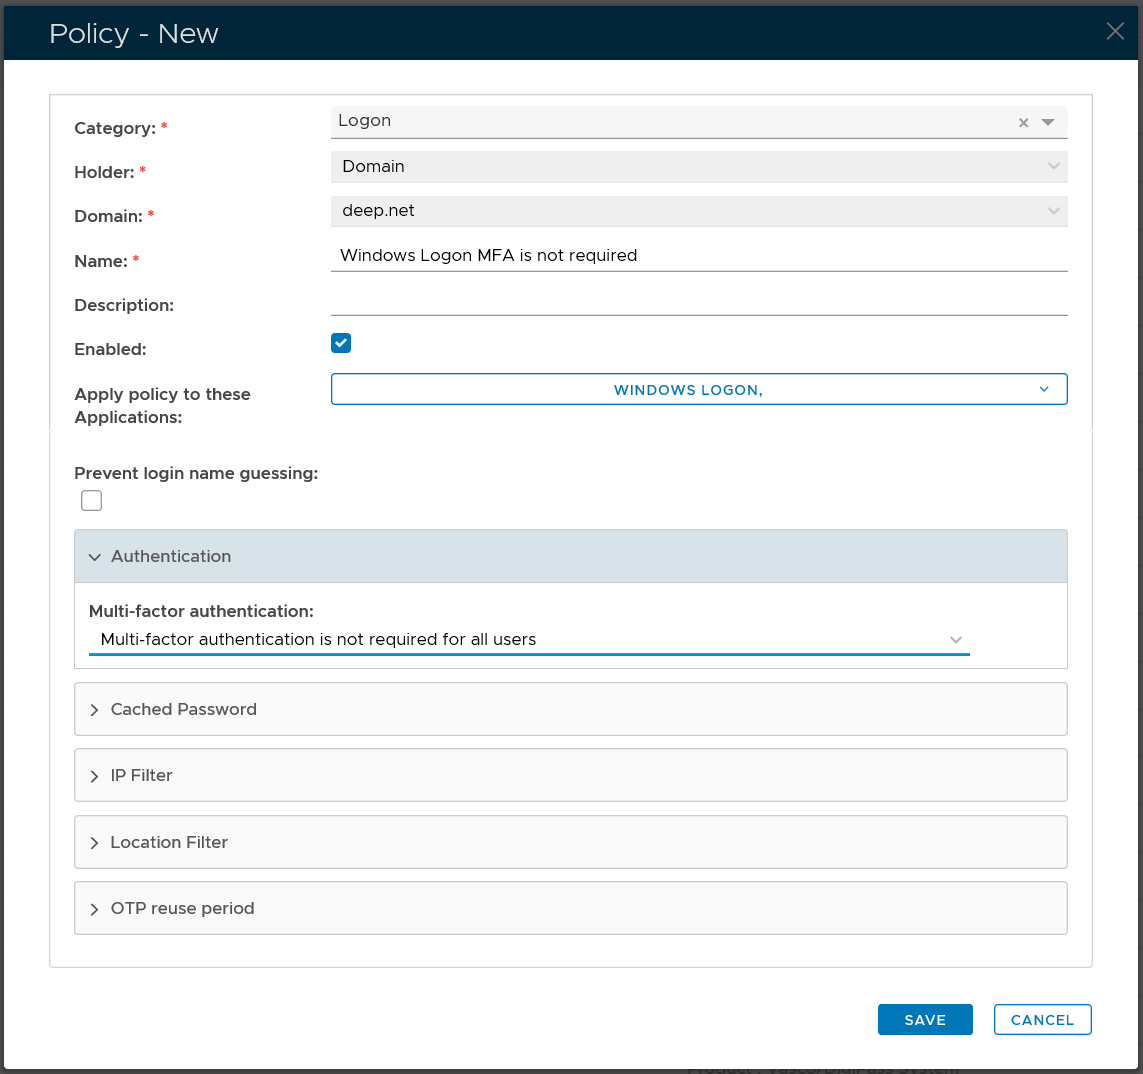The width and height of the screenshot is (1143, 1074).
Task: Open the Apply policy Applications dropdown
Action: (x=698, y=389)
